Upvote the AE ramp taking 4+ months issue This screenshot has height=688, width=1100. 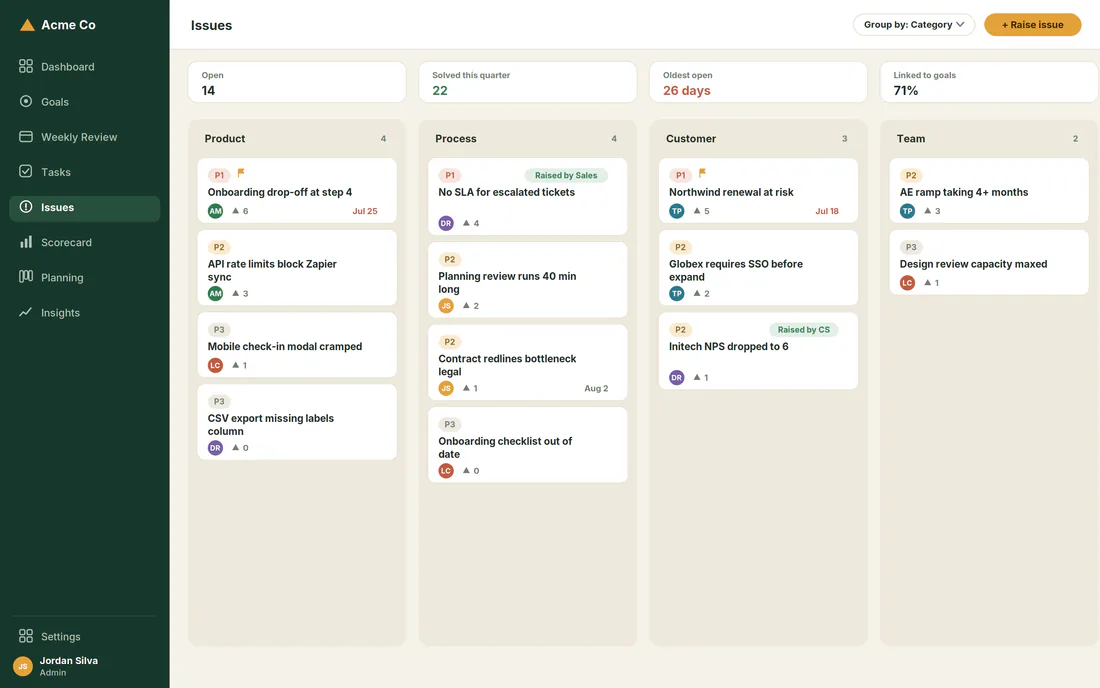point(932,211)
